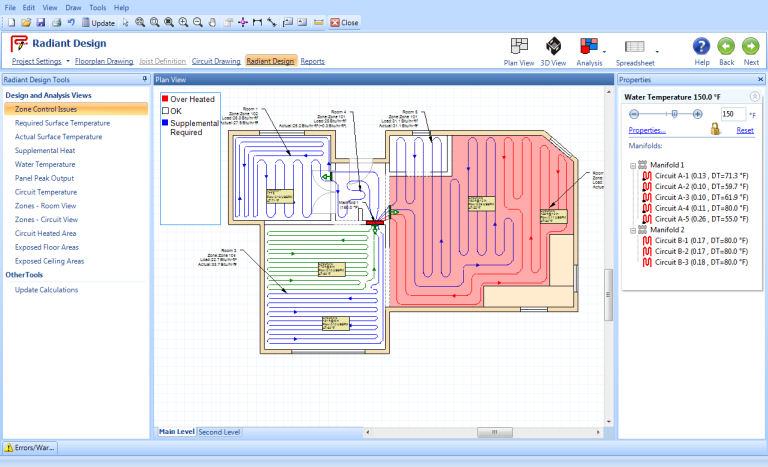Click the zoom in magnifier icon
This screenshot has height=467, width=768.
pos(183,23)
